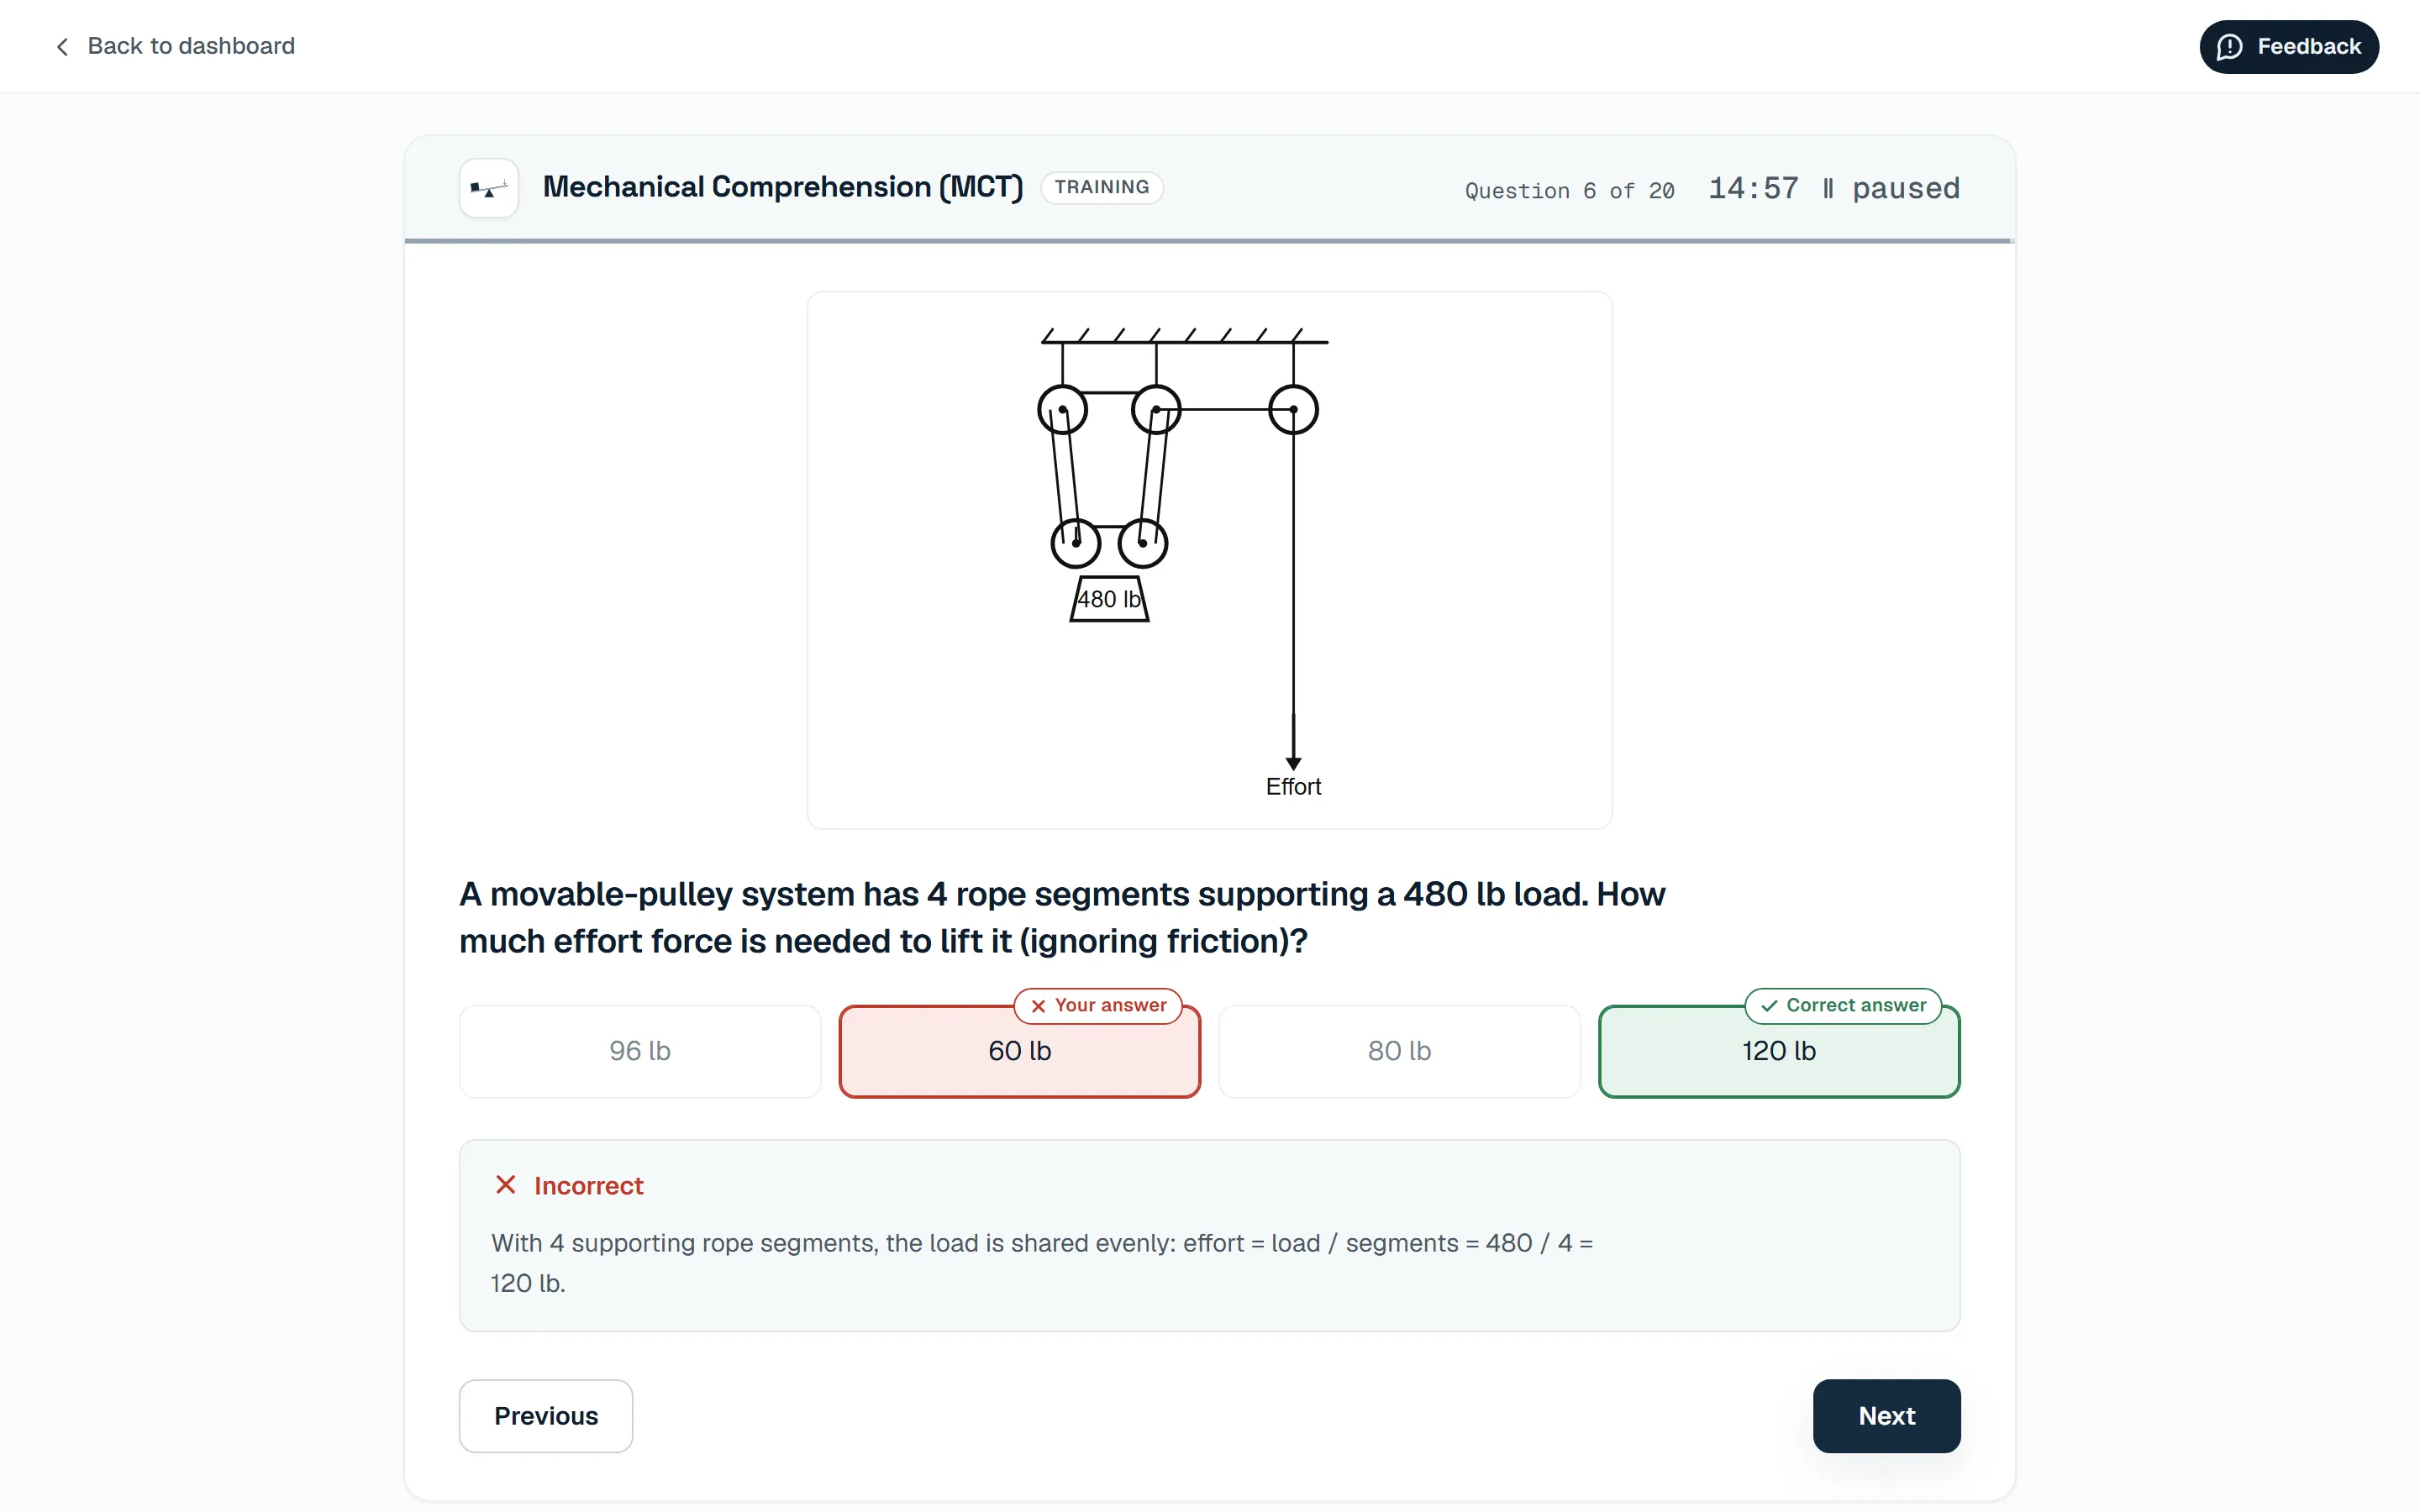Click the red X in Your answer badge
This screenshot has height=1512, width=2420.
1038,1006
